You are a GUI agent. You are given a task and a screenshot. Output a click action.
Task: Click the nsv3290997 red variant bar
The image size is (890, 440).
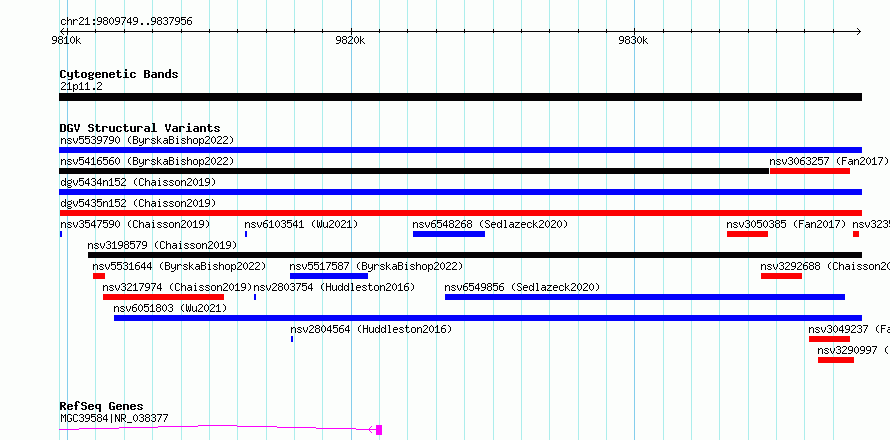coord(836,360)
